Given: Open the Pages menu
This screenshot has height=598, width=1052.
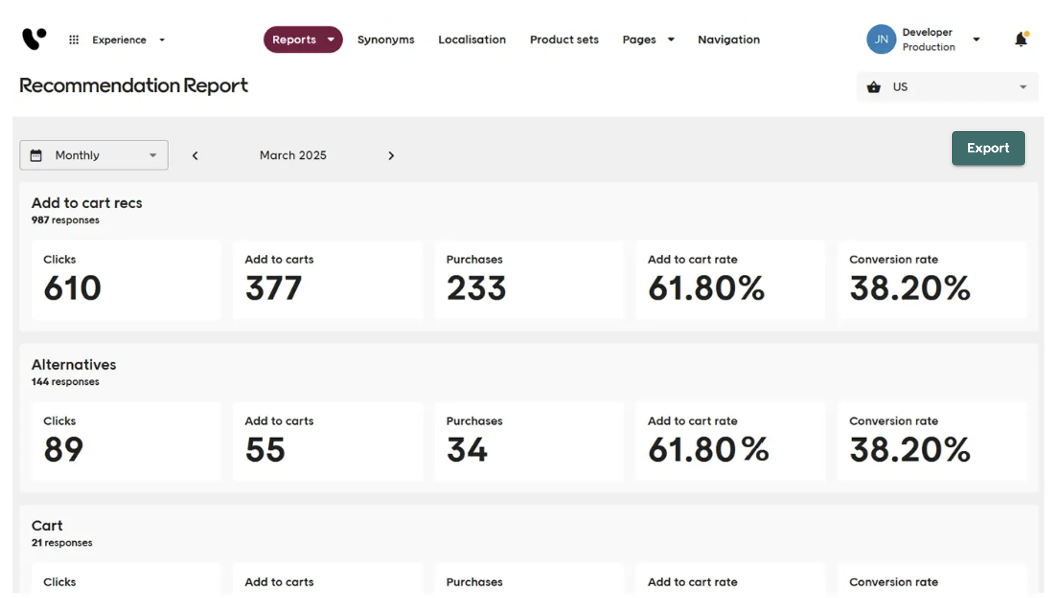Looking at the screenshot, I should click(648, 40).
